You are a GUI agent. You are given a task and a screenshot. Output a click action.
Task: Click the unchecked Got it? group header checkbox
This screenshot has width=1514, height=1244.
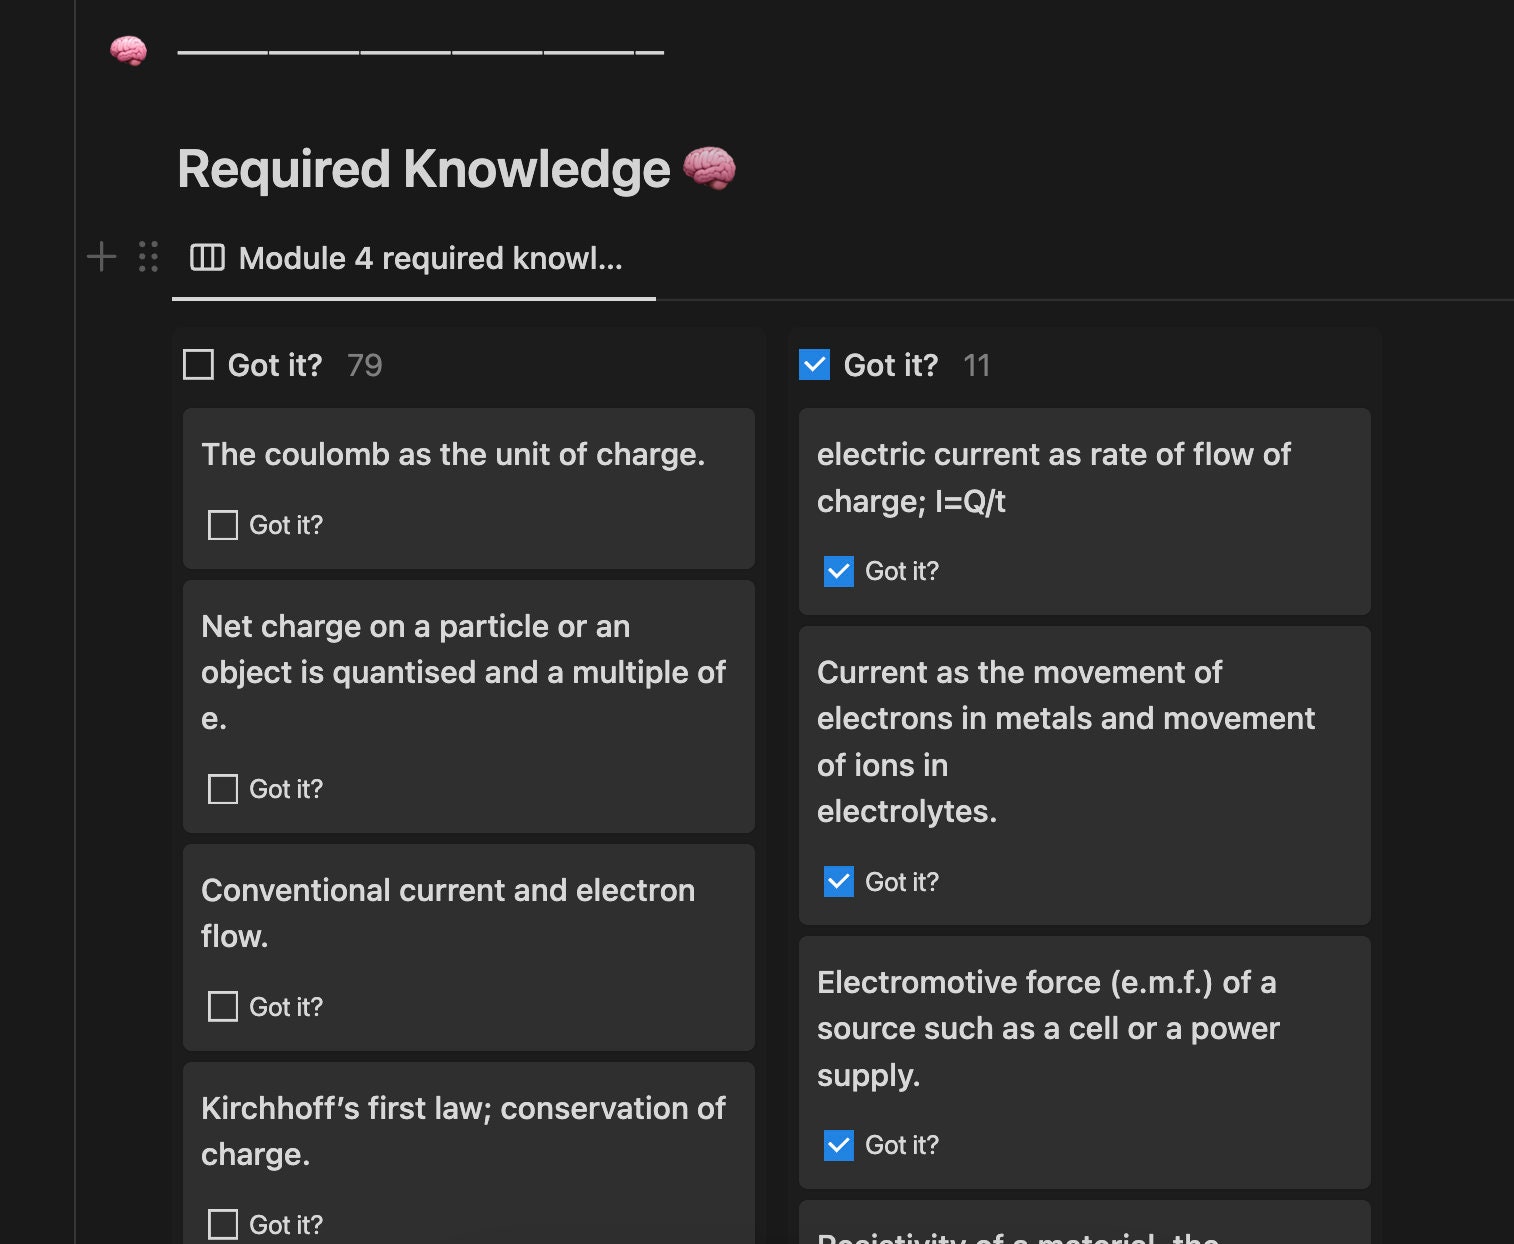point(198,365)
